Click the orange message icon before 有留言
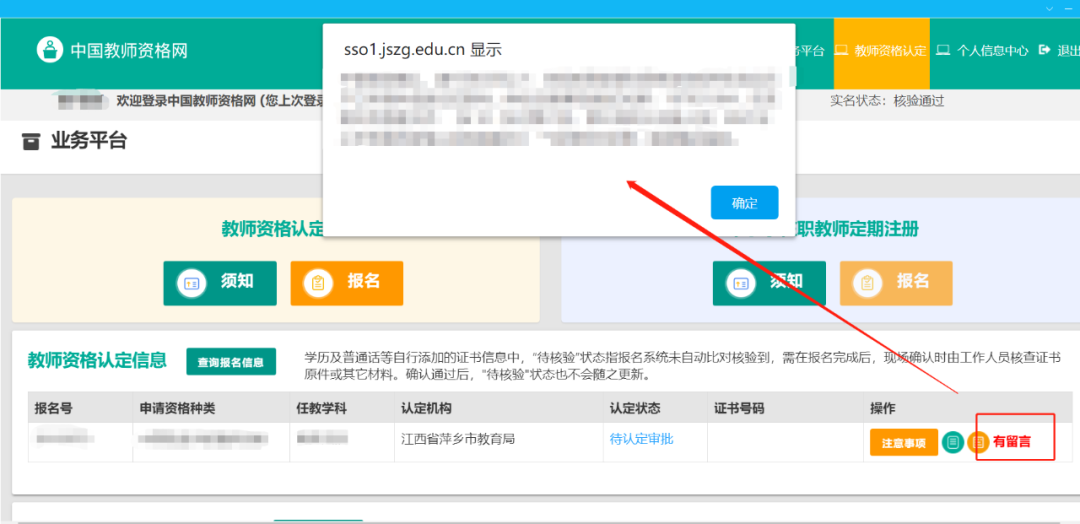This screenshot has width=1080, height=524. click(x=978, y=442)
